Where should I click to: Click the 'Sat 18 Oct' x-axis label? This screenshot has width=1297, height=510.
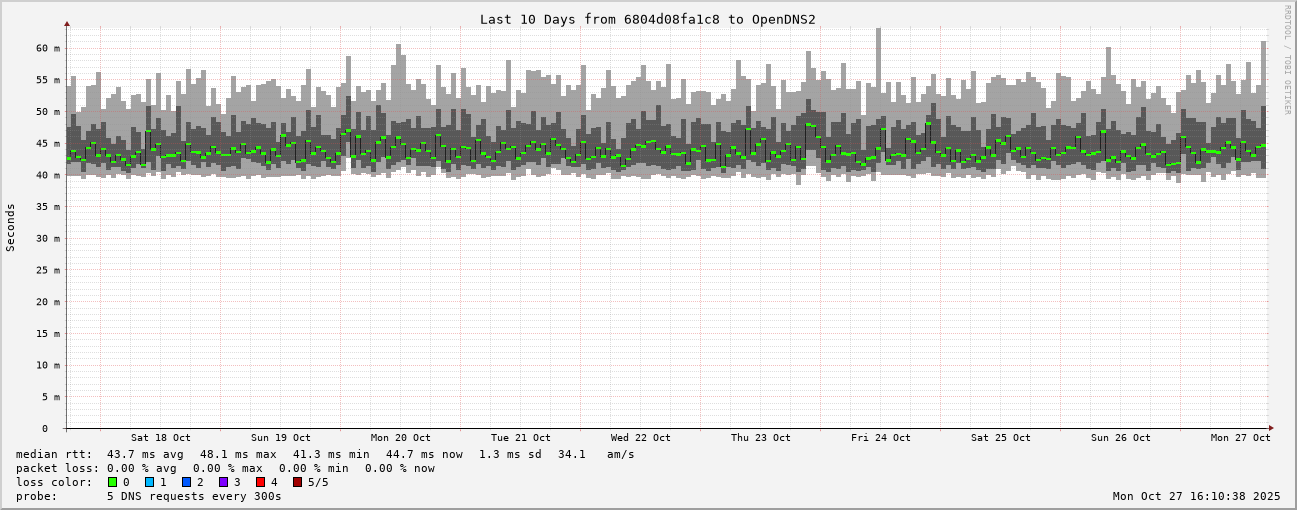tap(160, 438)
